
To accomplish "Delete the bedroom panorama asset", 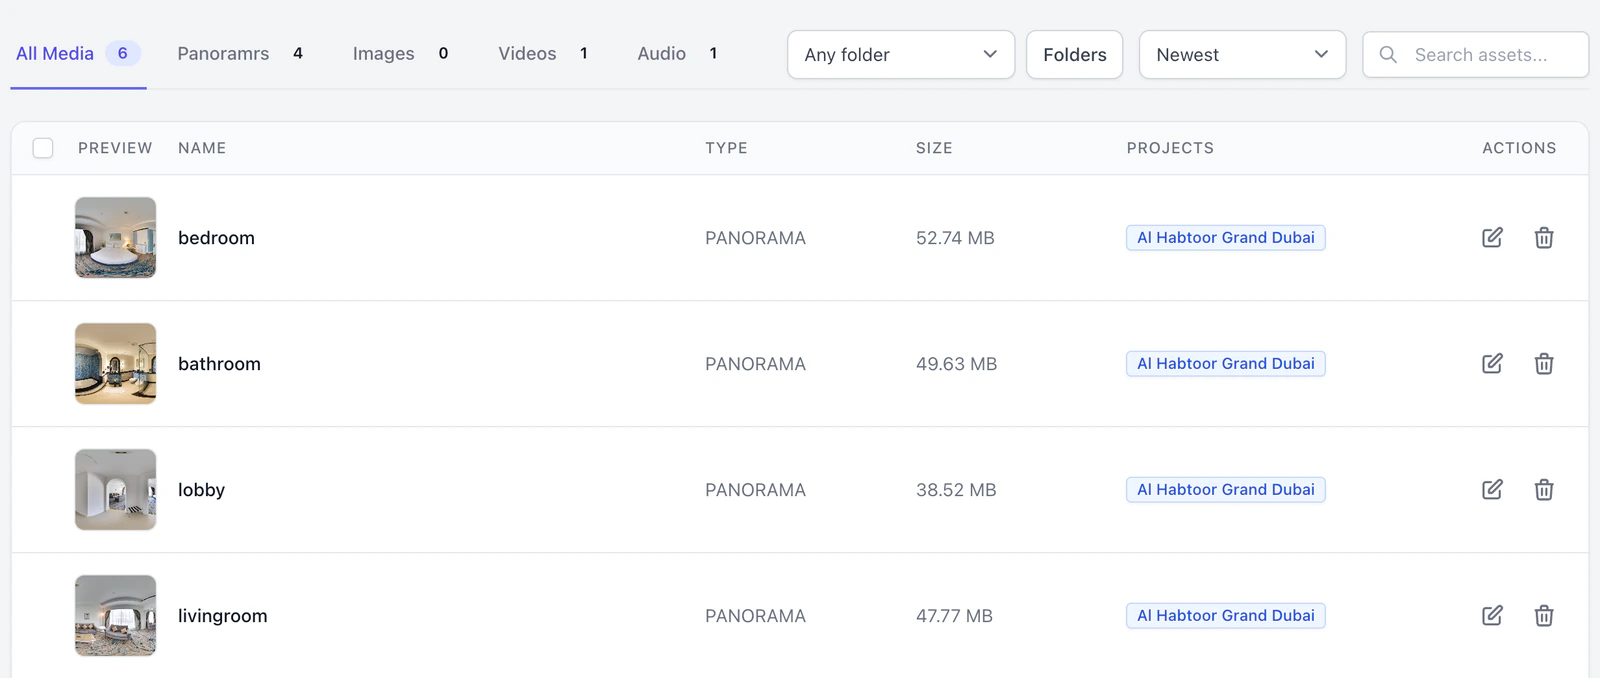I will tap(1544, 237).
